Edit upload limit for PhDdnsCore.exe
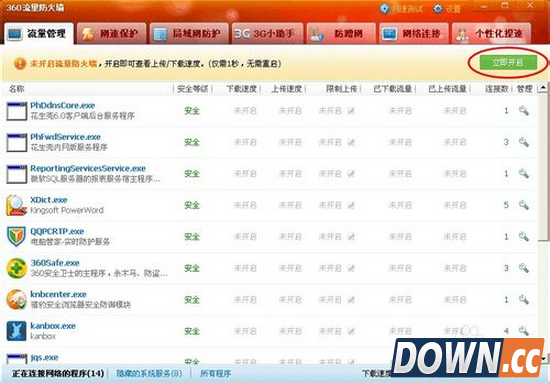The width and height of the screenshot is (550, 383). coord(351,111)
